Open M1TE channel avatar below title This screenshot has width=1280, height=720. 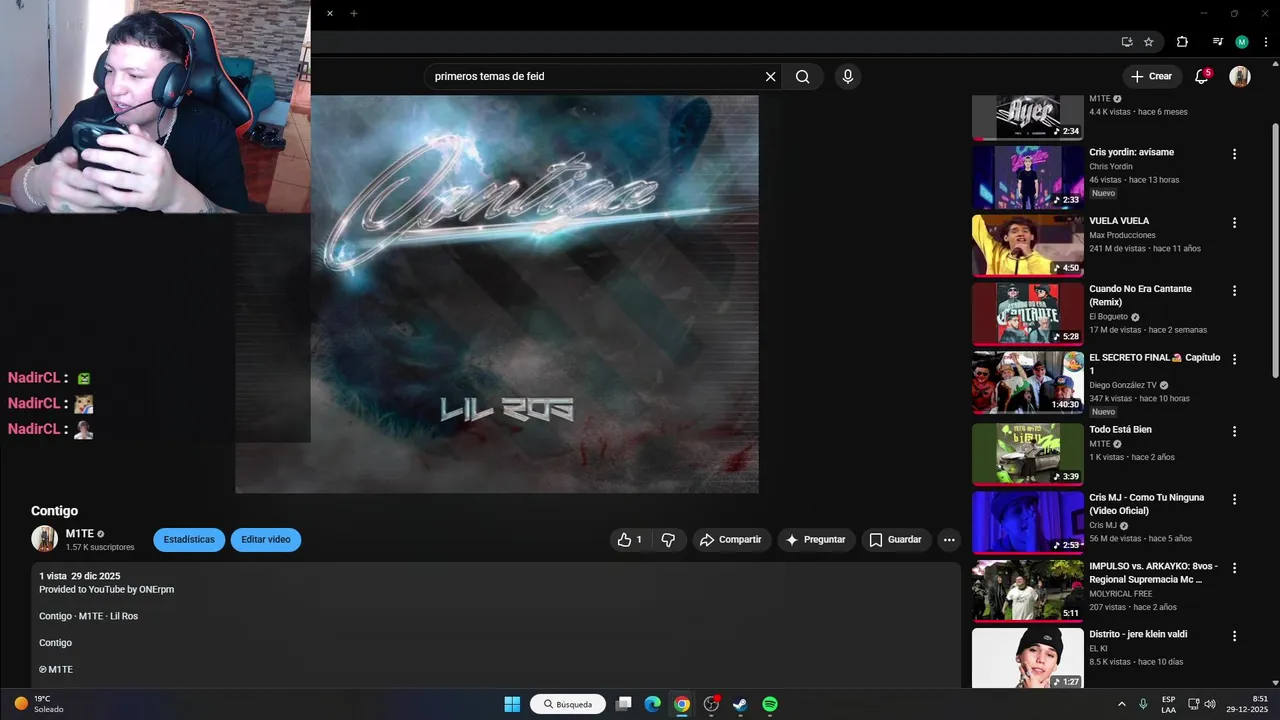click(44, 539)
